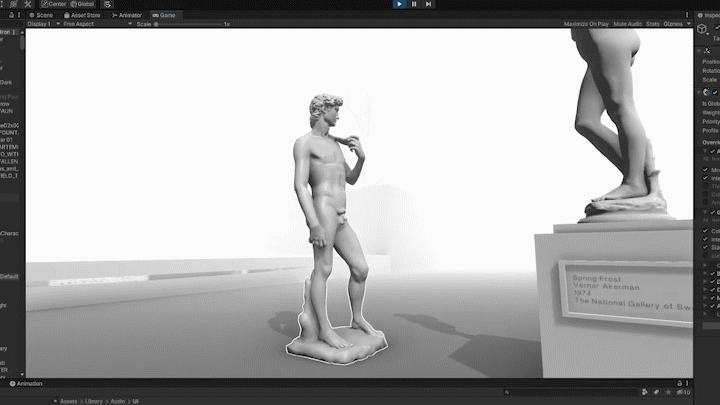
Task: Open the Gizmos dropdown arrow
Action: pyautogui.click(x=688, y=24)
